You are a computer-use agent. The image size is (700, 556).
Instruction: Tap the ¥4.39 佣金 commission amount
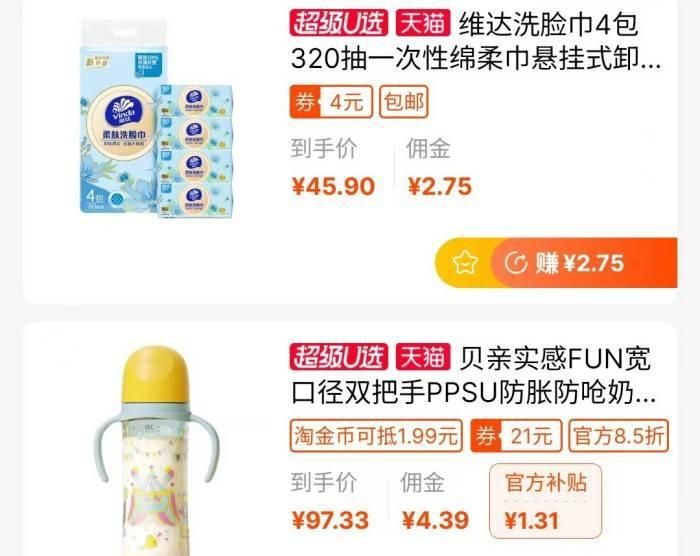(435, 520)
